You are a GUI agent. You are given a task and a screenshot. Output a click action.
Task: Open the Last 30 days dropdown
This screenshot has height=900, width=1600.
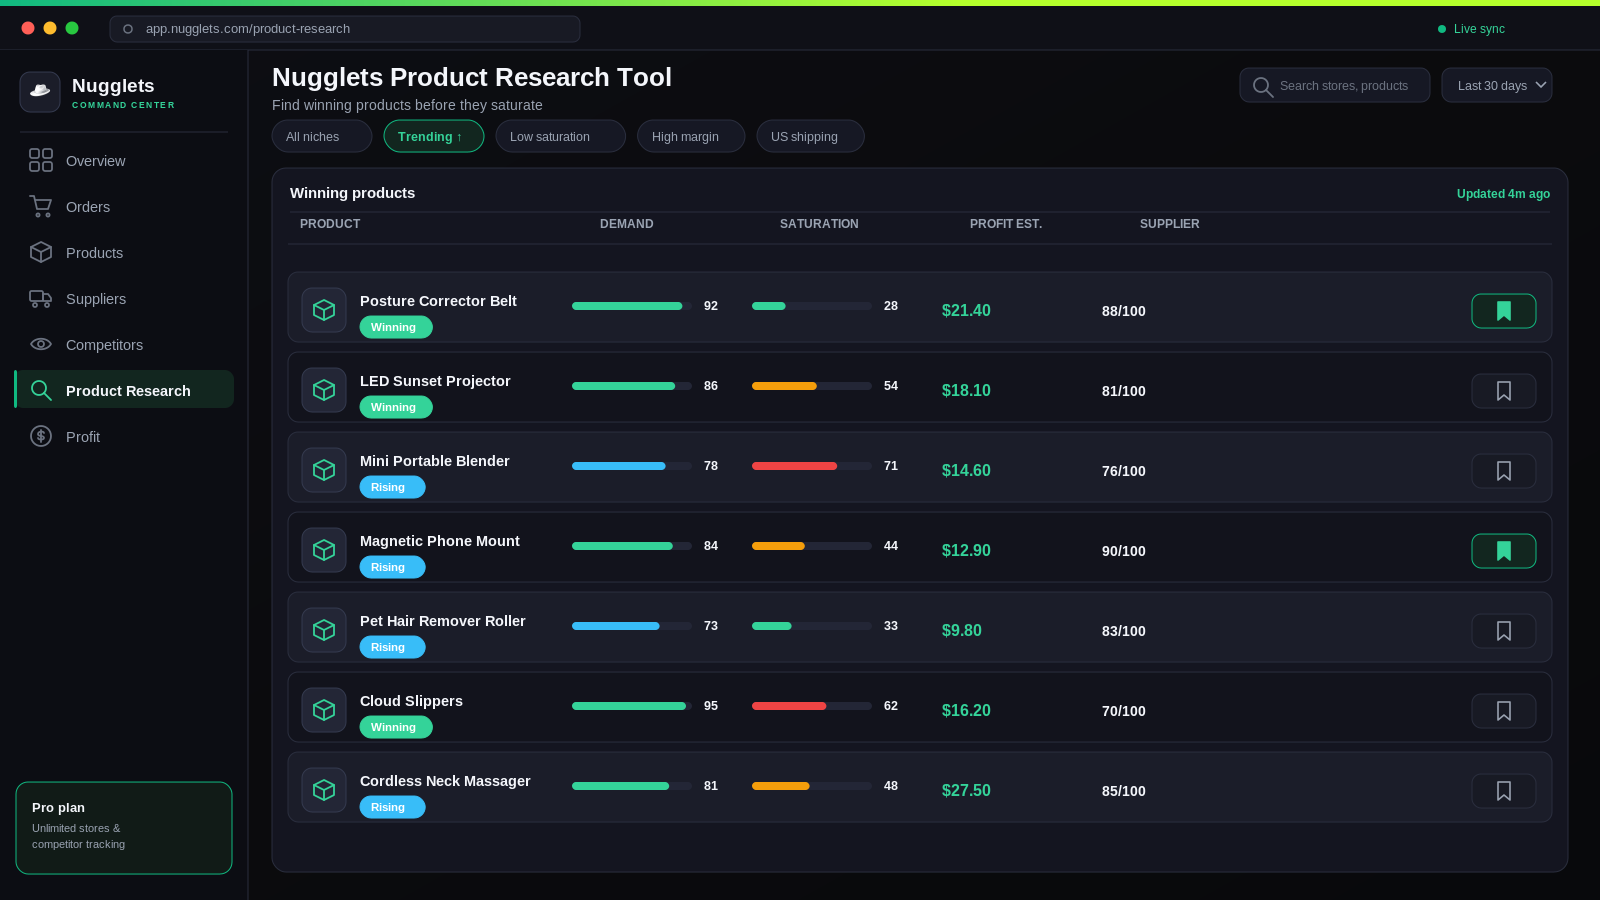coord(1497,85)
